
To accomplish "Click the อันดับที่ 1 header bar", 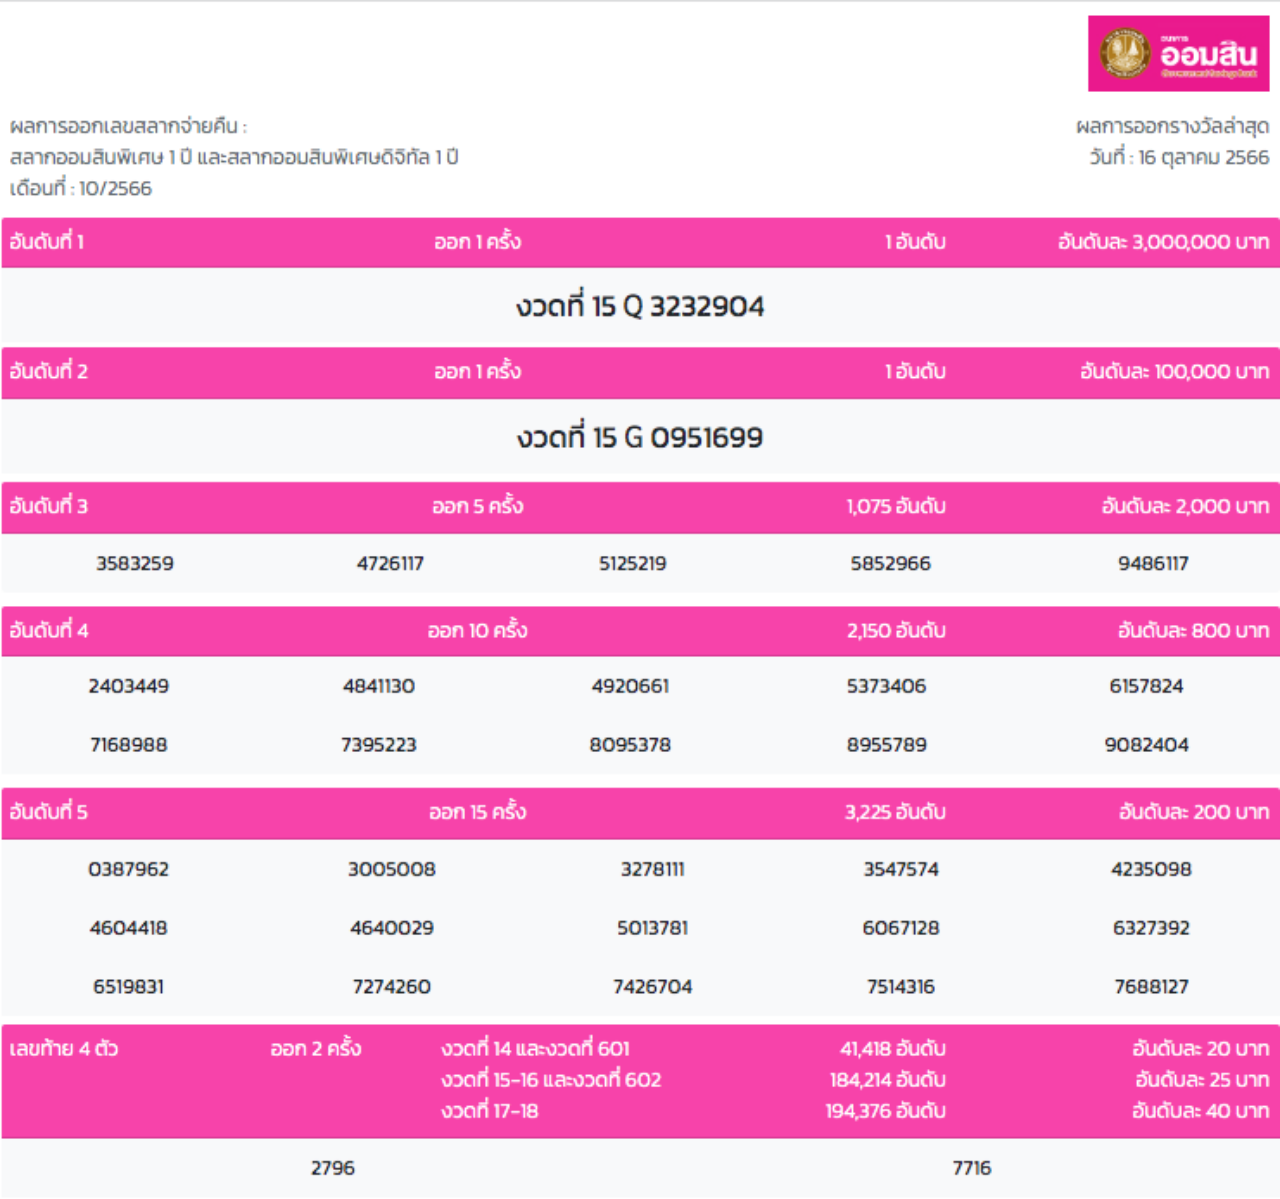I will point(640,242).
